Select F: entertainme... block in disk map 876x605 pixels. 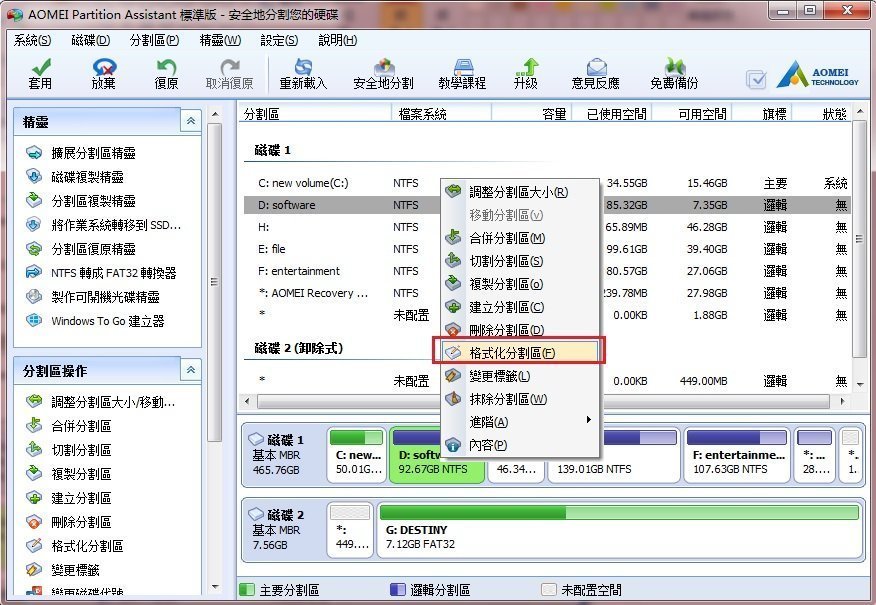[x=737, y=454]
